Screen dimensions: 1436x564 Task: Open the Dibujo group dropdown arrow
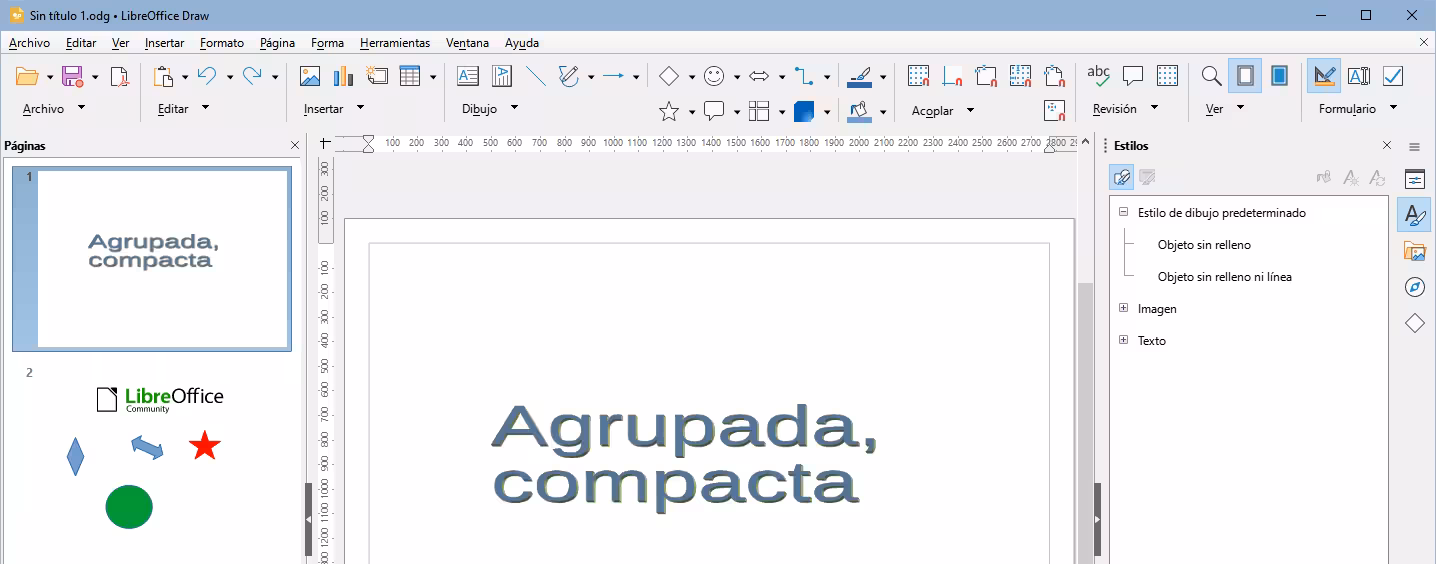pos(514,107)
